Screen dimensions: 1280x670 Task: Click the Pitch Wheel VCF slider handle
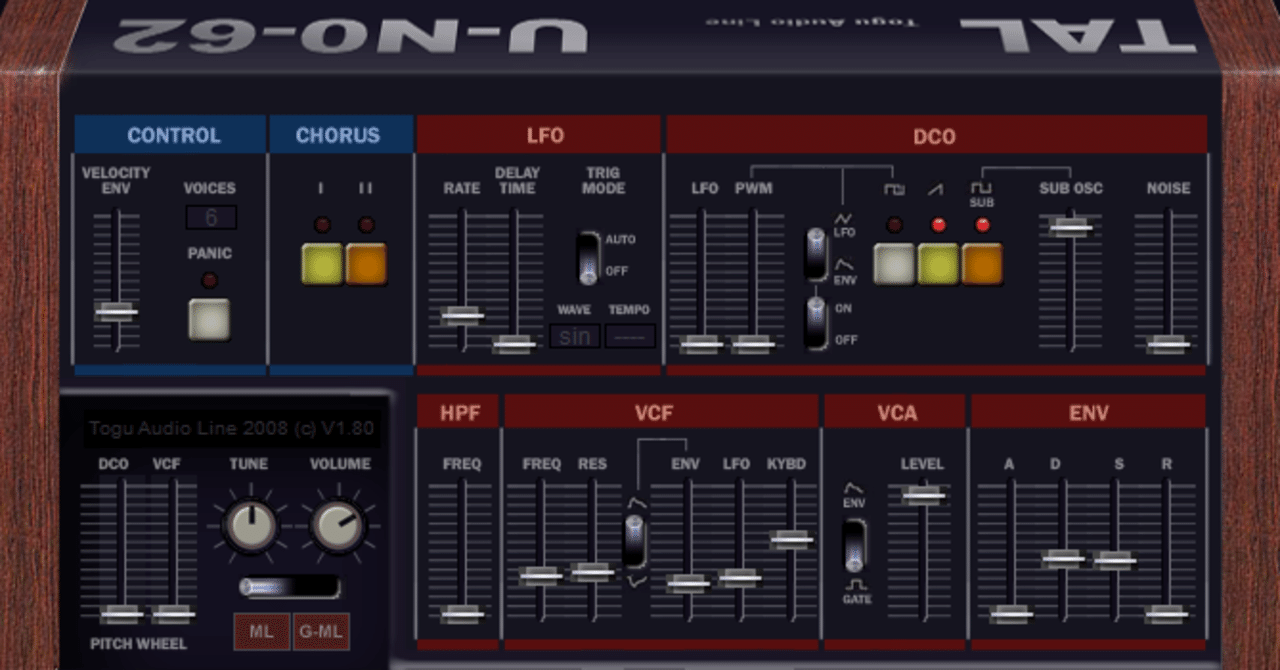coord(173,614)
